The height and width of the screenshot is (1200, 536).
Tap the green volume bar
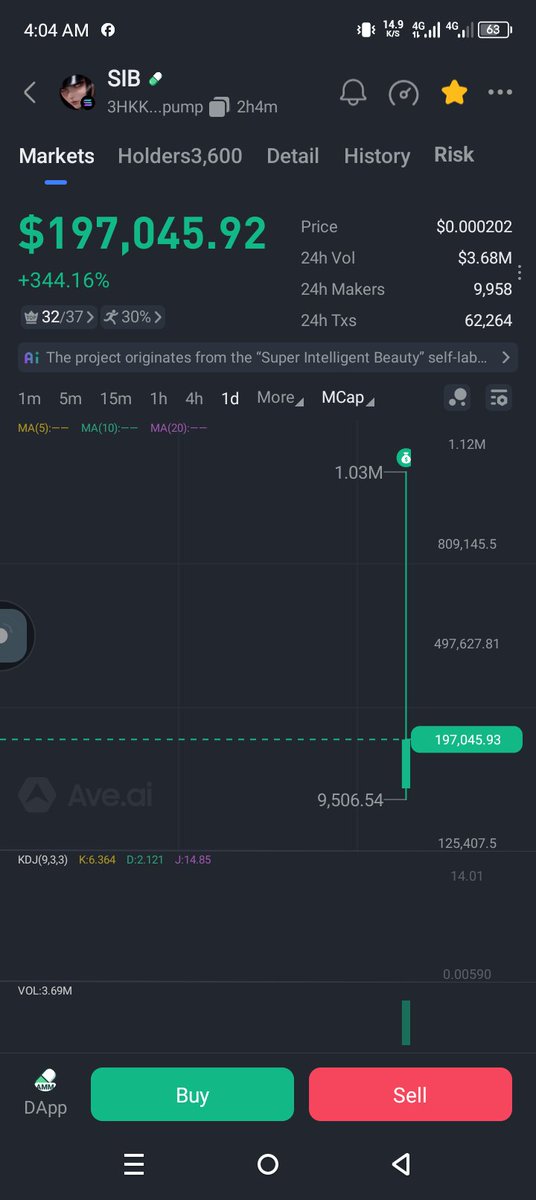coord(406,1023)
